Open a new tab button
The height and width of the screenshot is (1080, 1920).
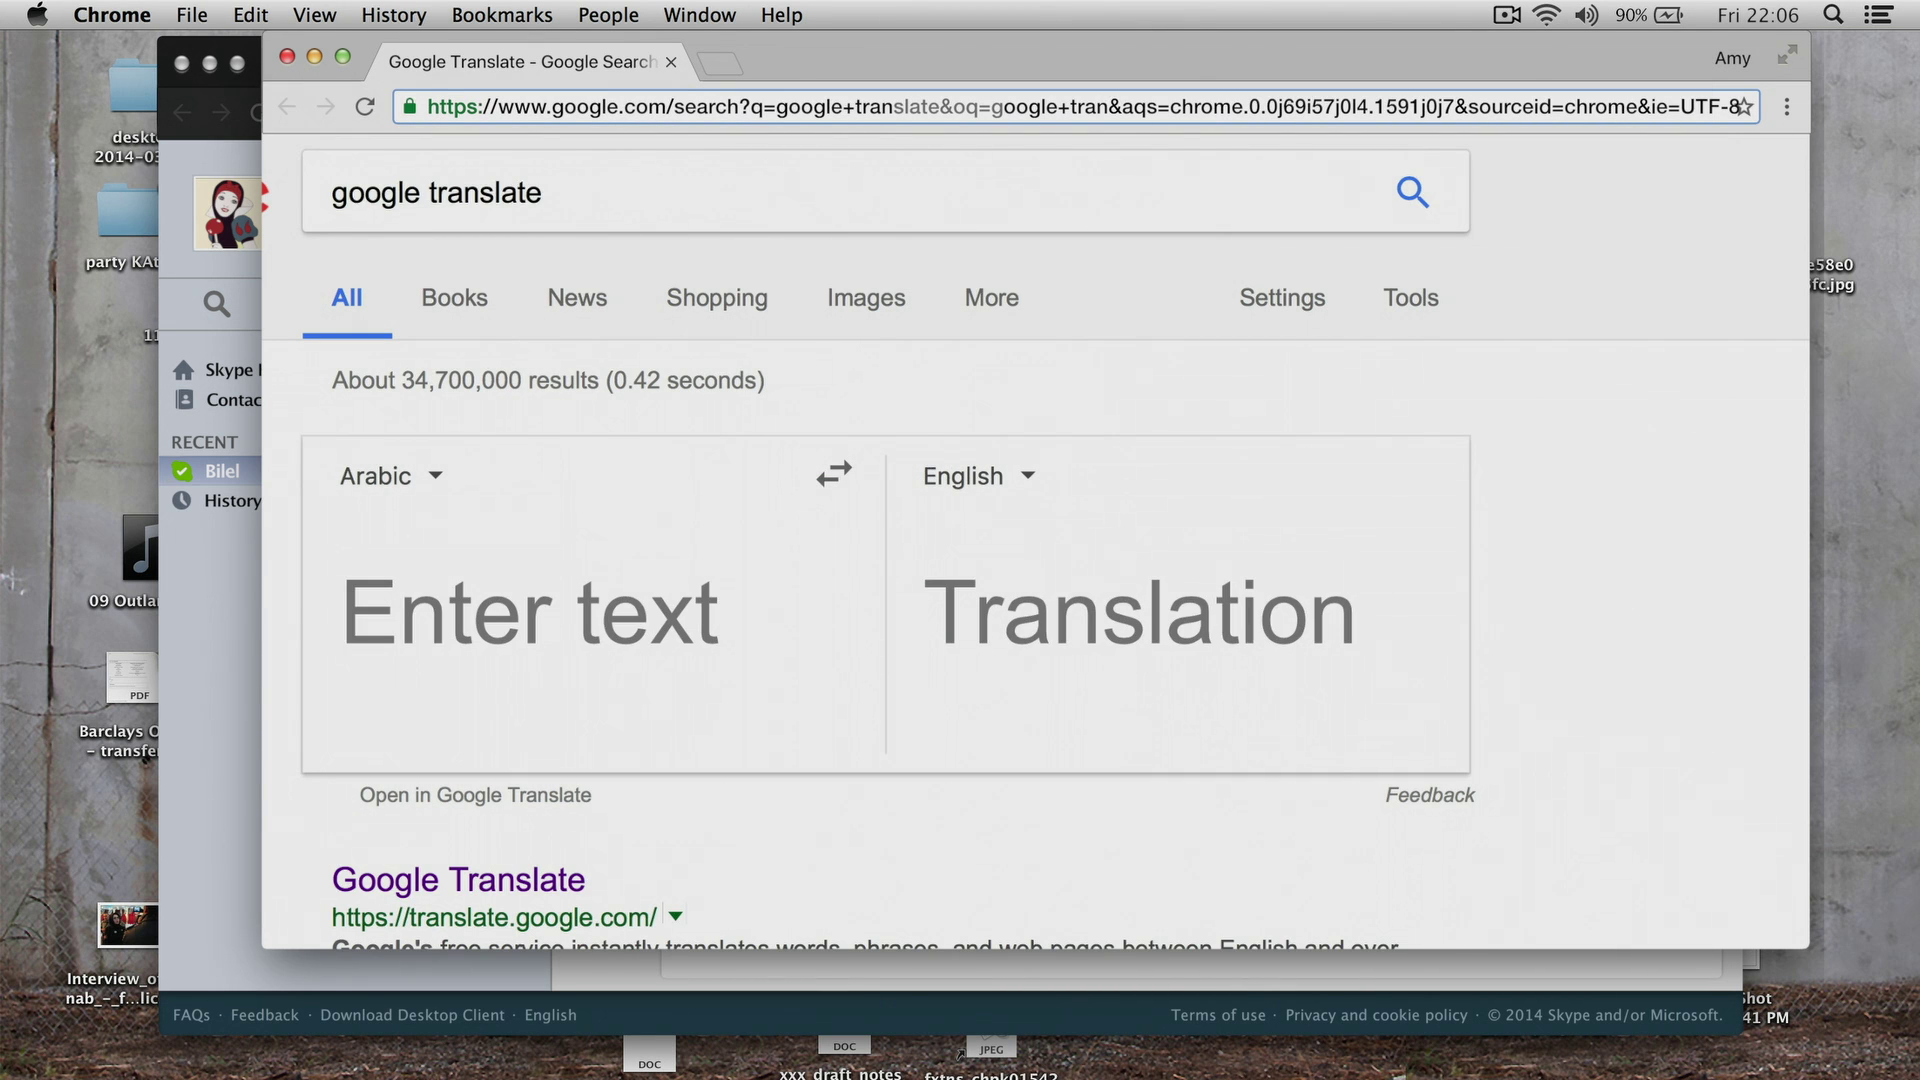[720, 64]
